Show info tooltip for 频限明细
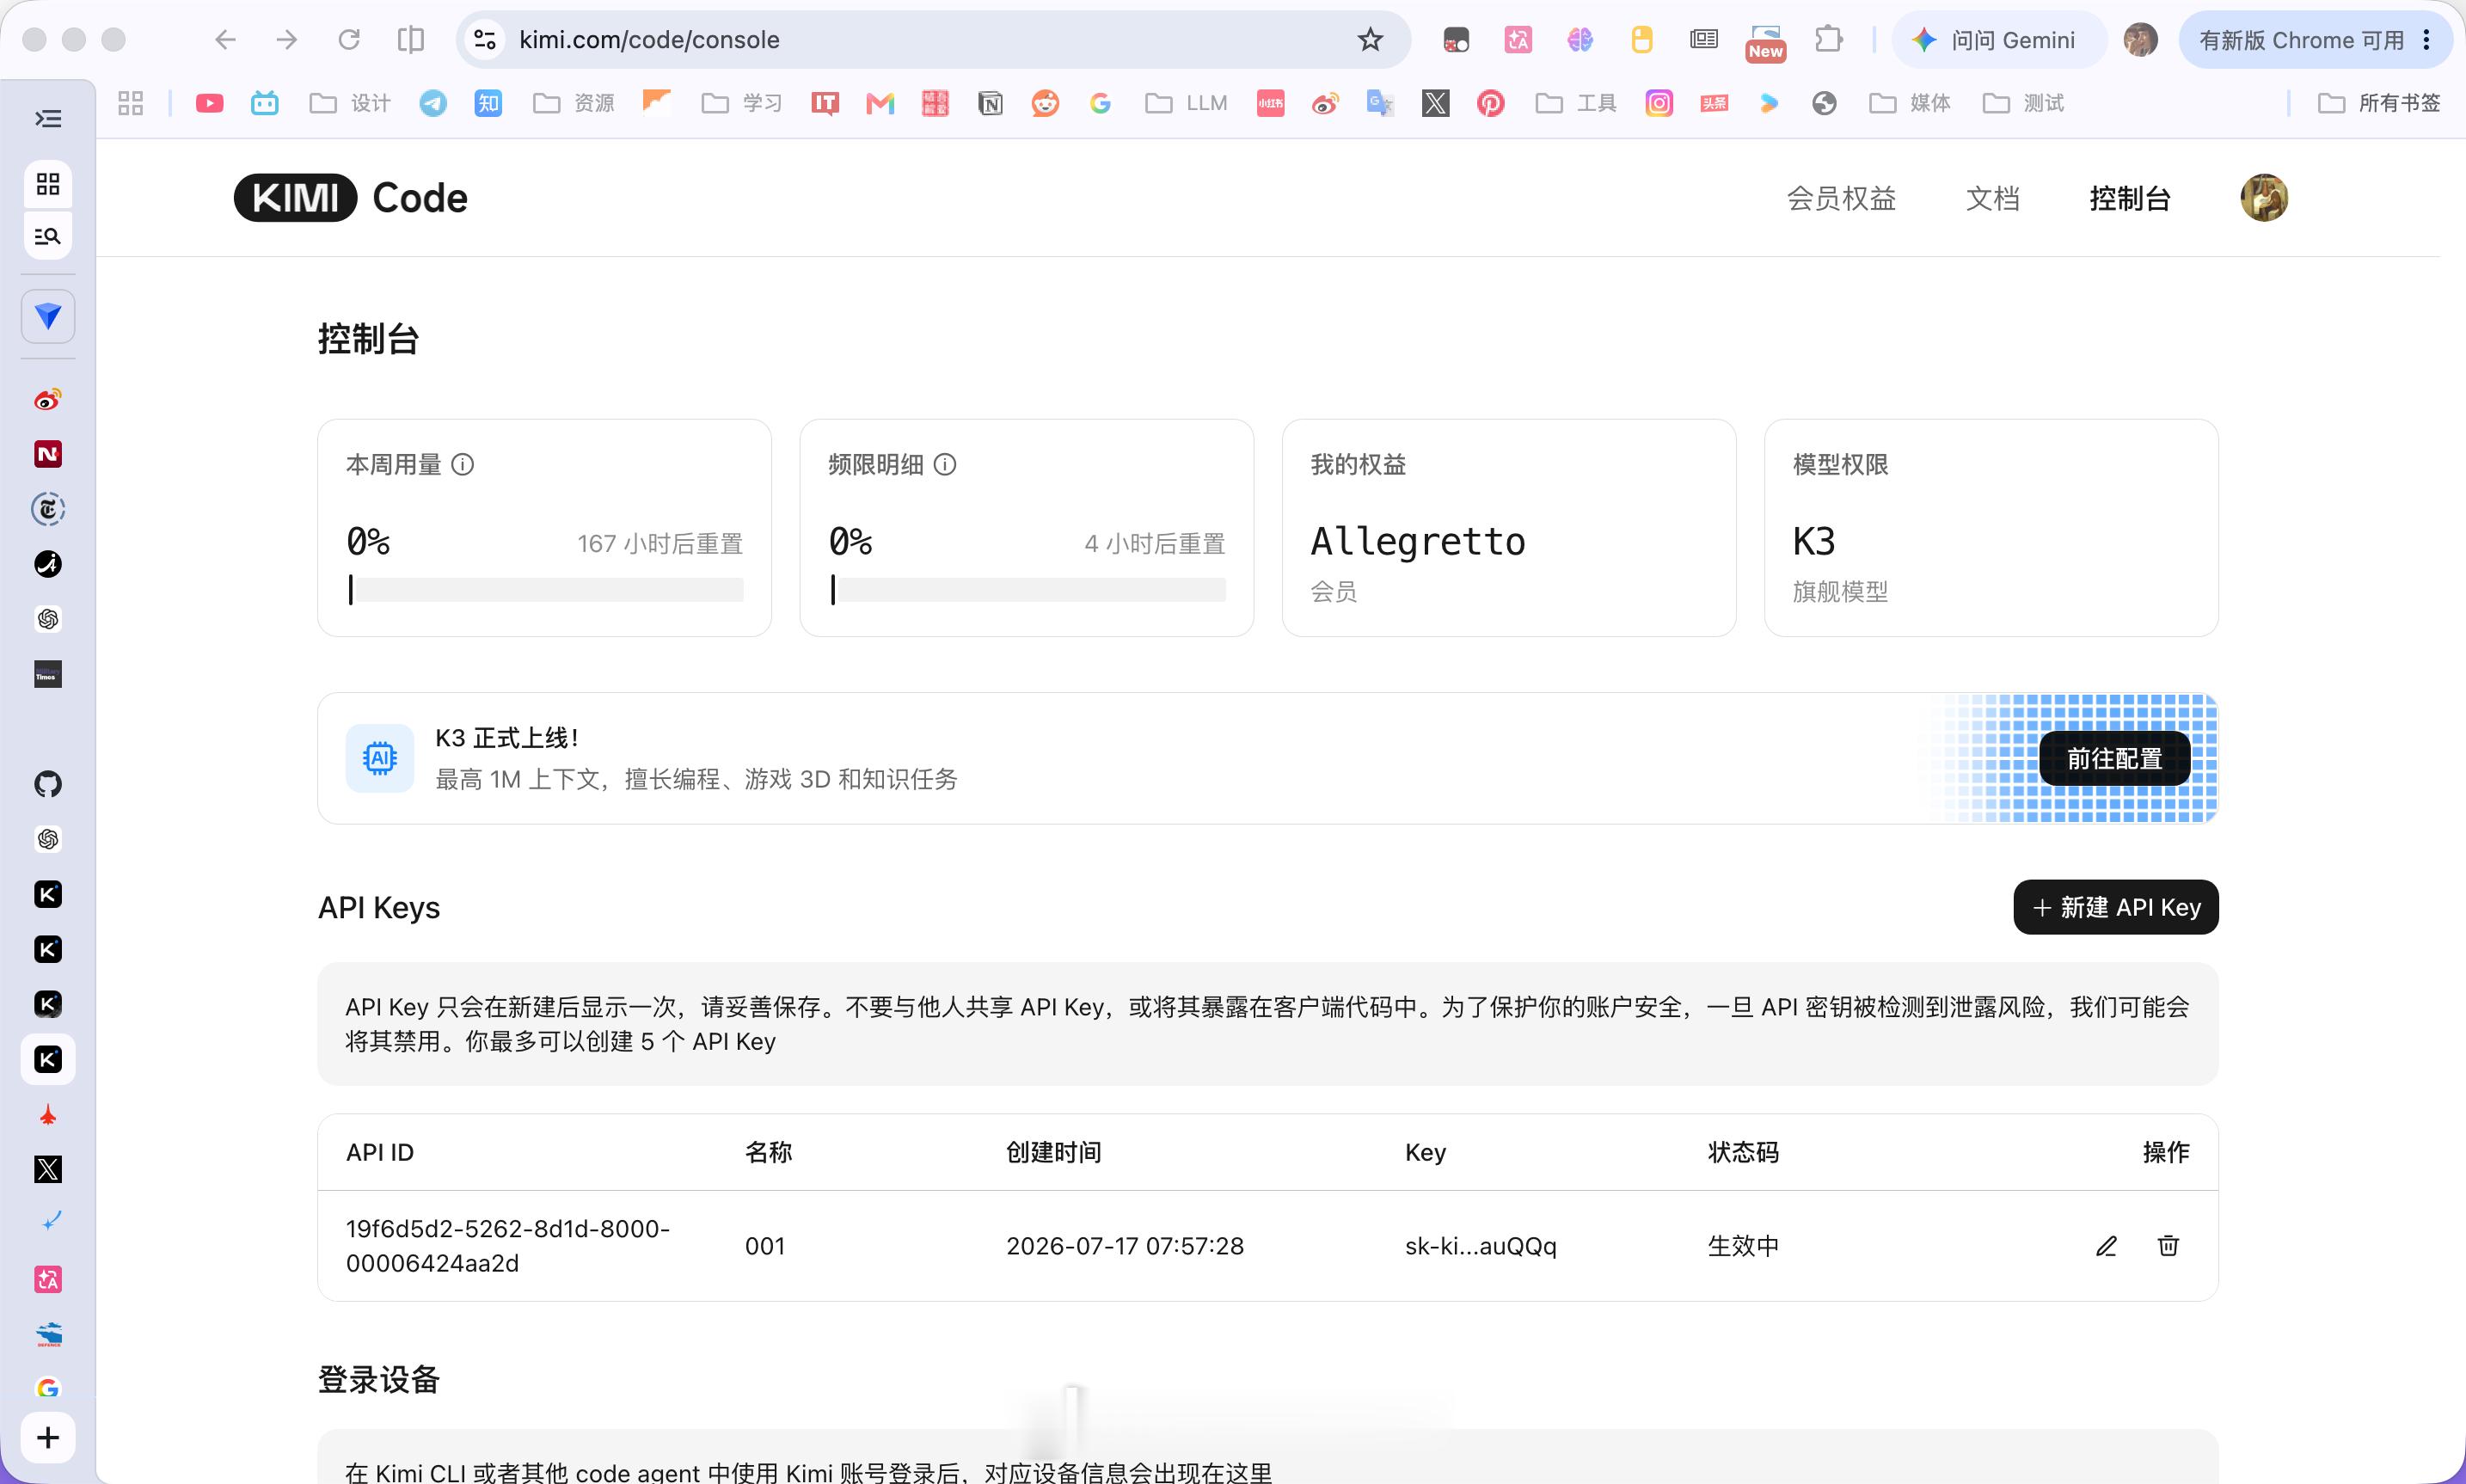 pyautogui.click(x=945, y=464)
